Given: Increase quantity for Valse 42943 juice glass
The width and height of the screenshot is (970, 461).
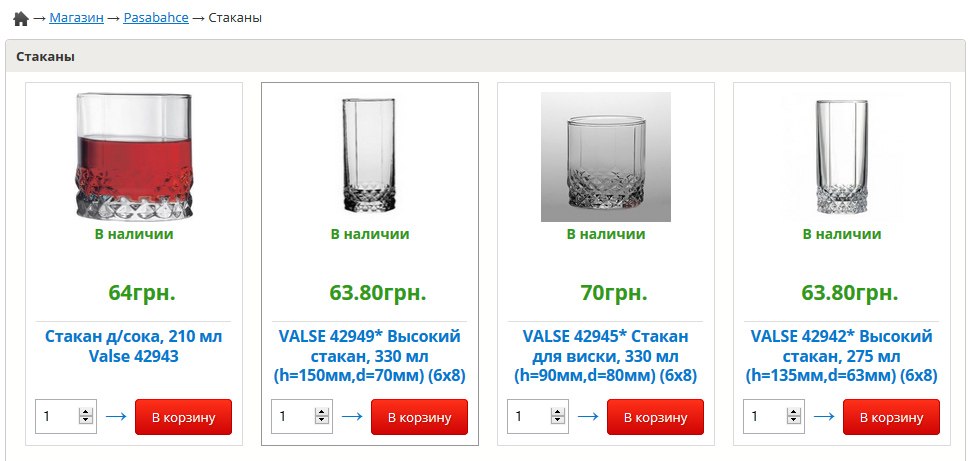Looking at the screenshot, I should 86,412.
